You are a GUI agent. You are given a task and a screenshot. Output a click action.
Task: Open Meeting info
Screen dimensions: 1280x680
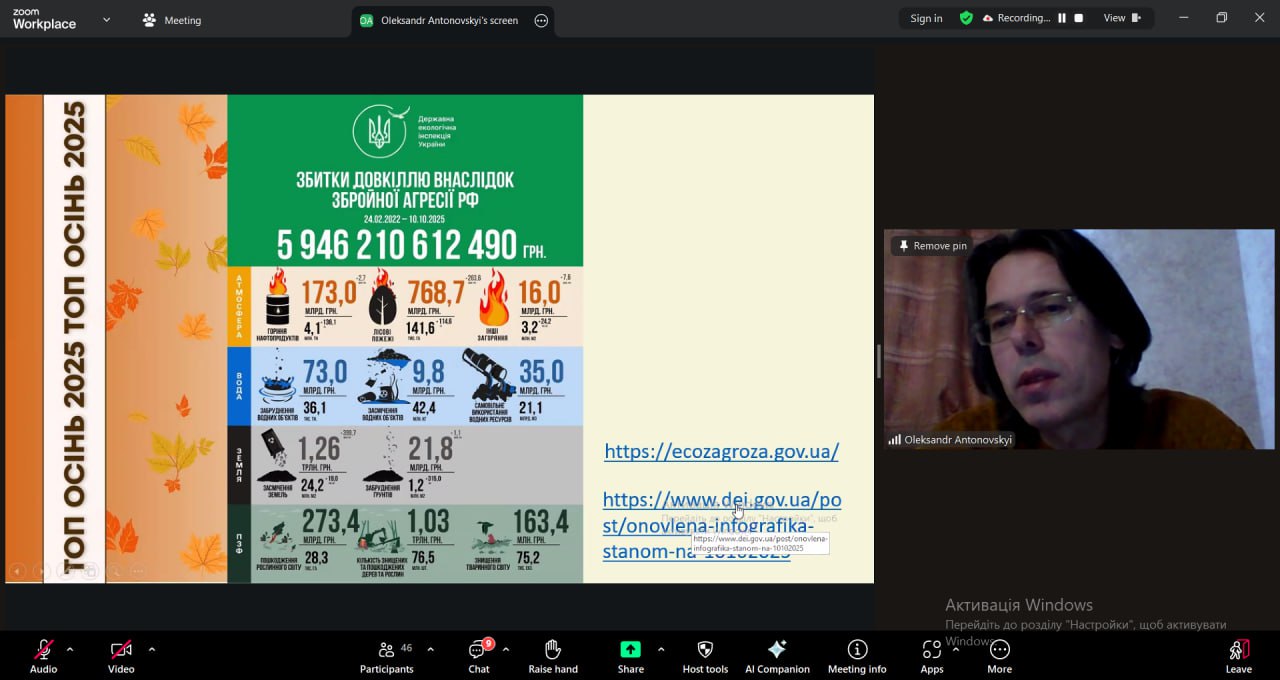point(857,656)
